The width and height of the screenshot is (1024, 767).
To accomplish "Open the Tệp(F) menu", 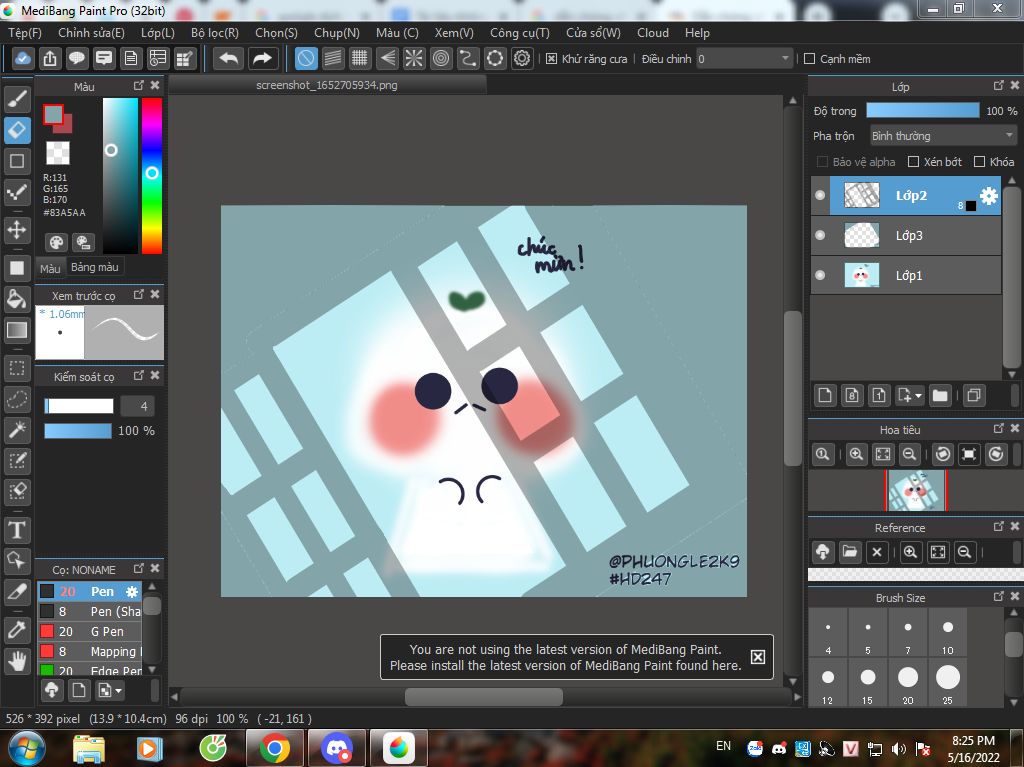I will coord(25,33).
